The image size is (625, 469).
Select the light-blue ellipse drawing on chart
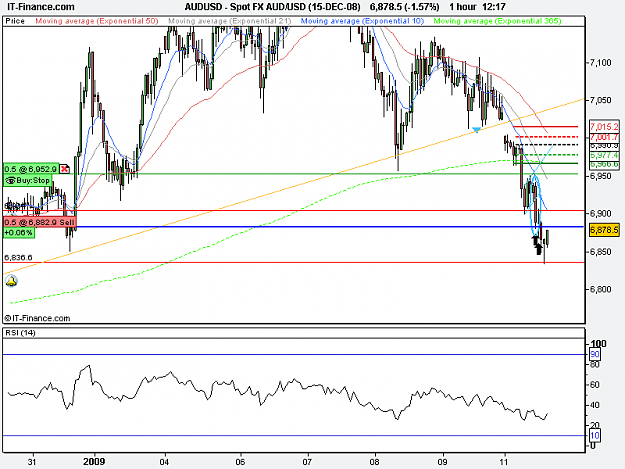pyautogui.click(x=535, y=205)
